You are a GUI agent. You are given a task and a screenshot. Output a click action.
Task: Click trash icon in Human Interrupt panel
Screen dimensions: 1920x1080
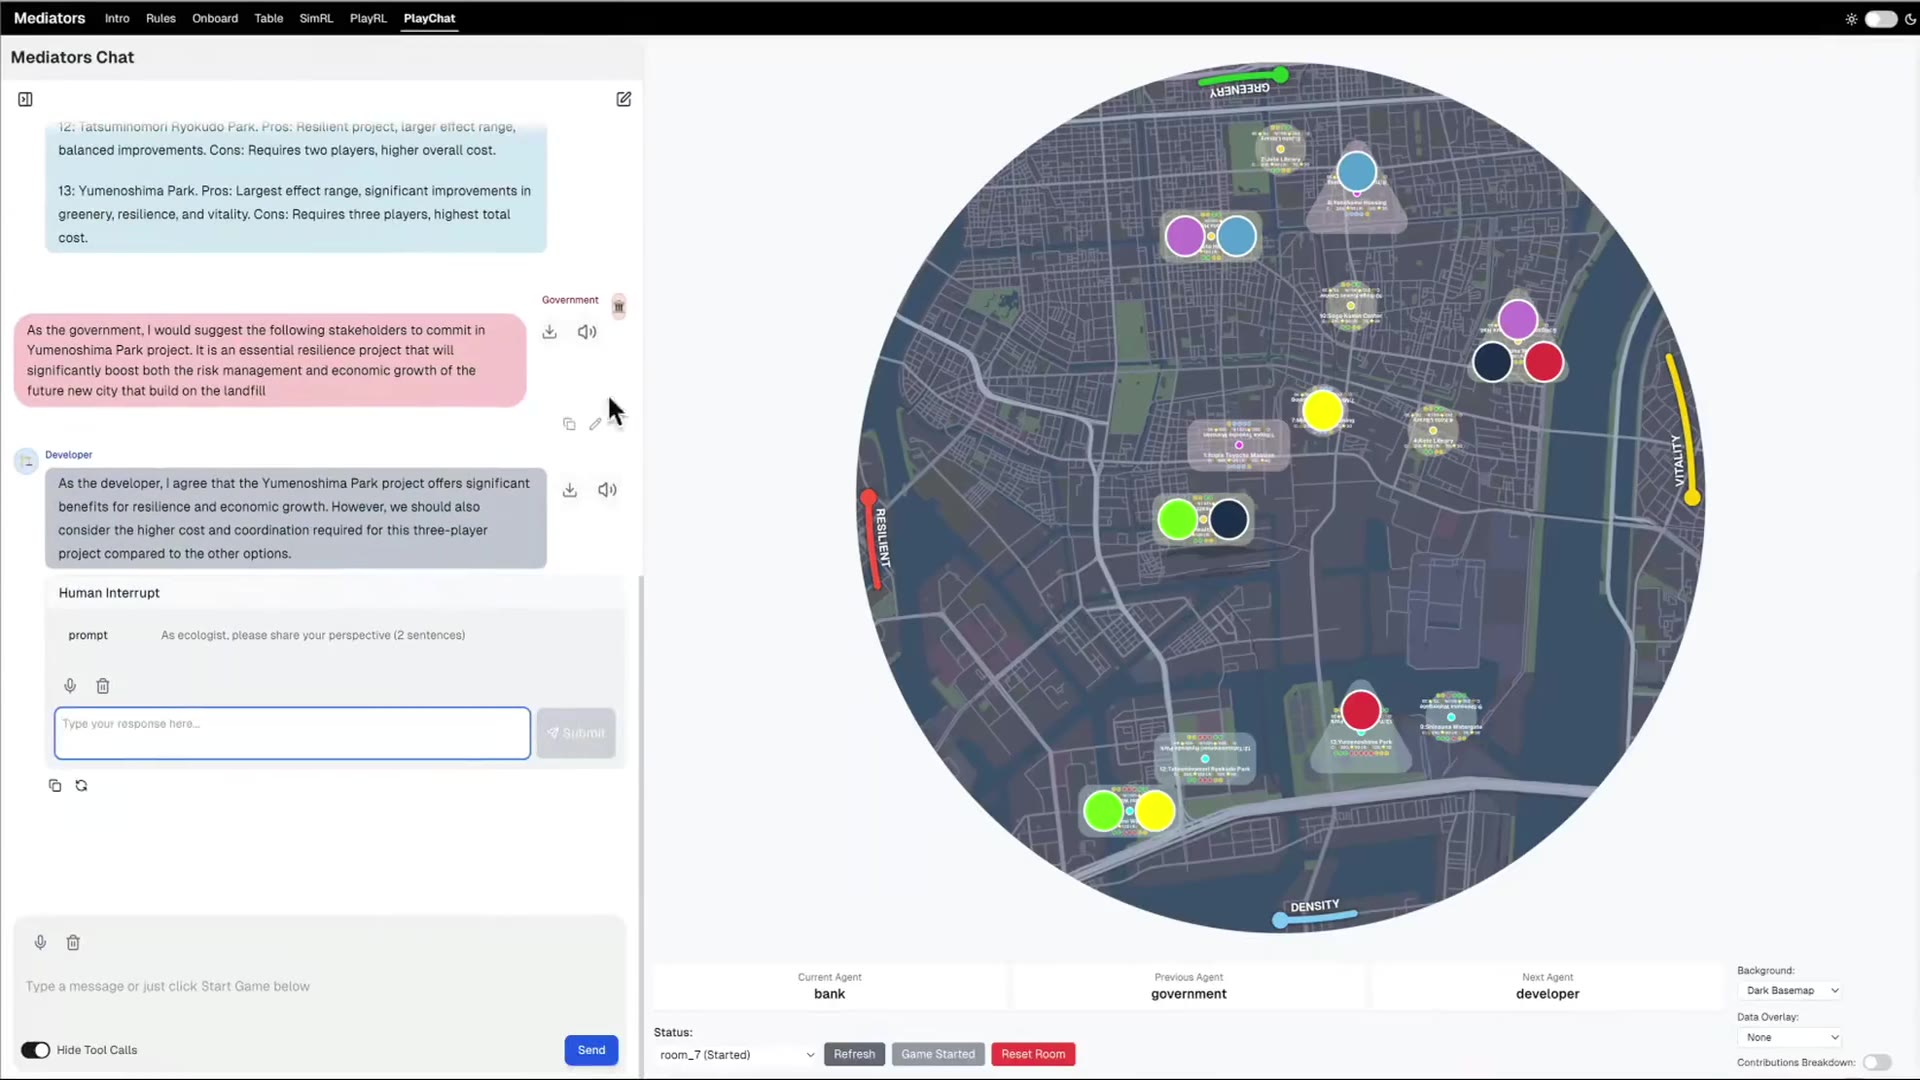[x=102, y=686]
